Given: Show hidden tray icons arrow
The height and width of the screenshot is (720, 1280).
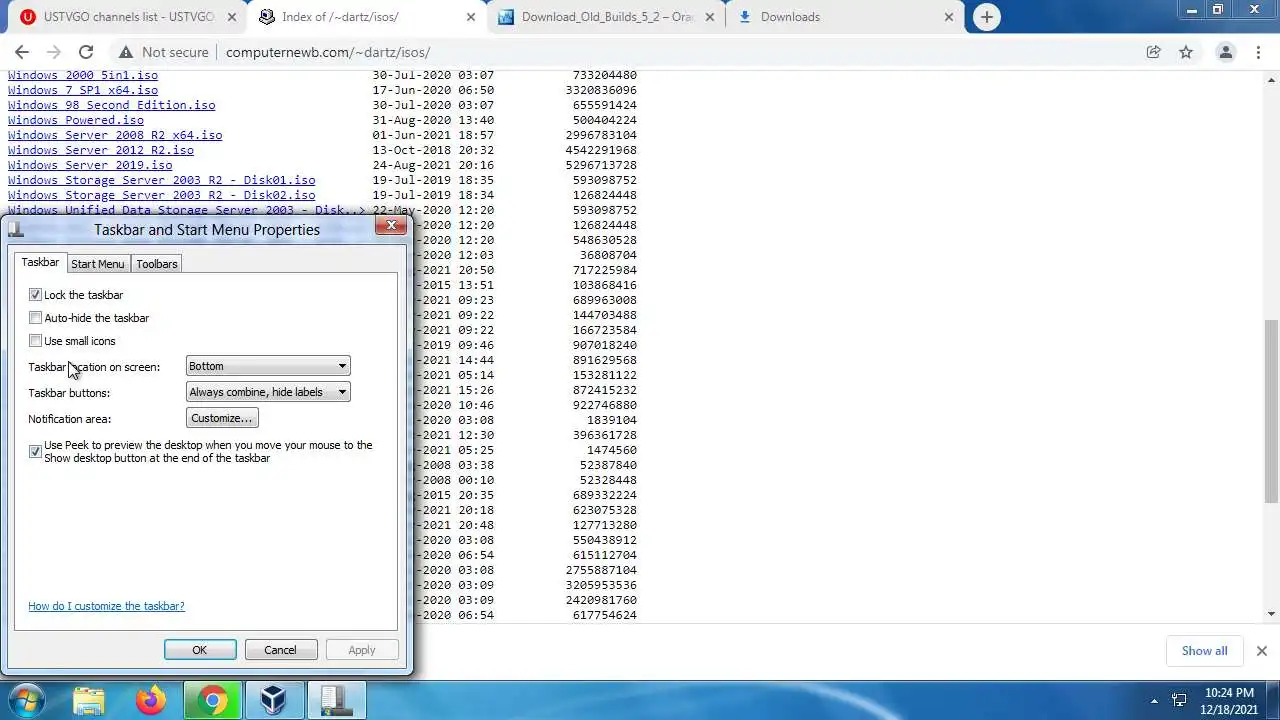Looking at the screenshot, I should tap(1154, 701).
